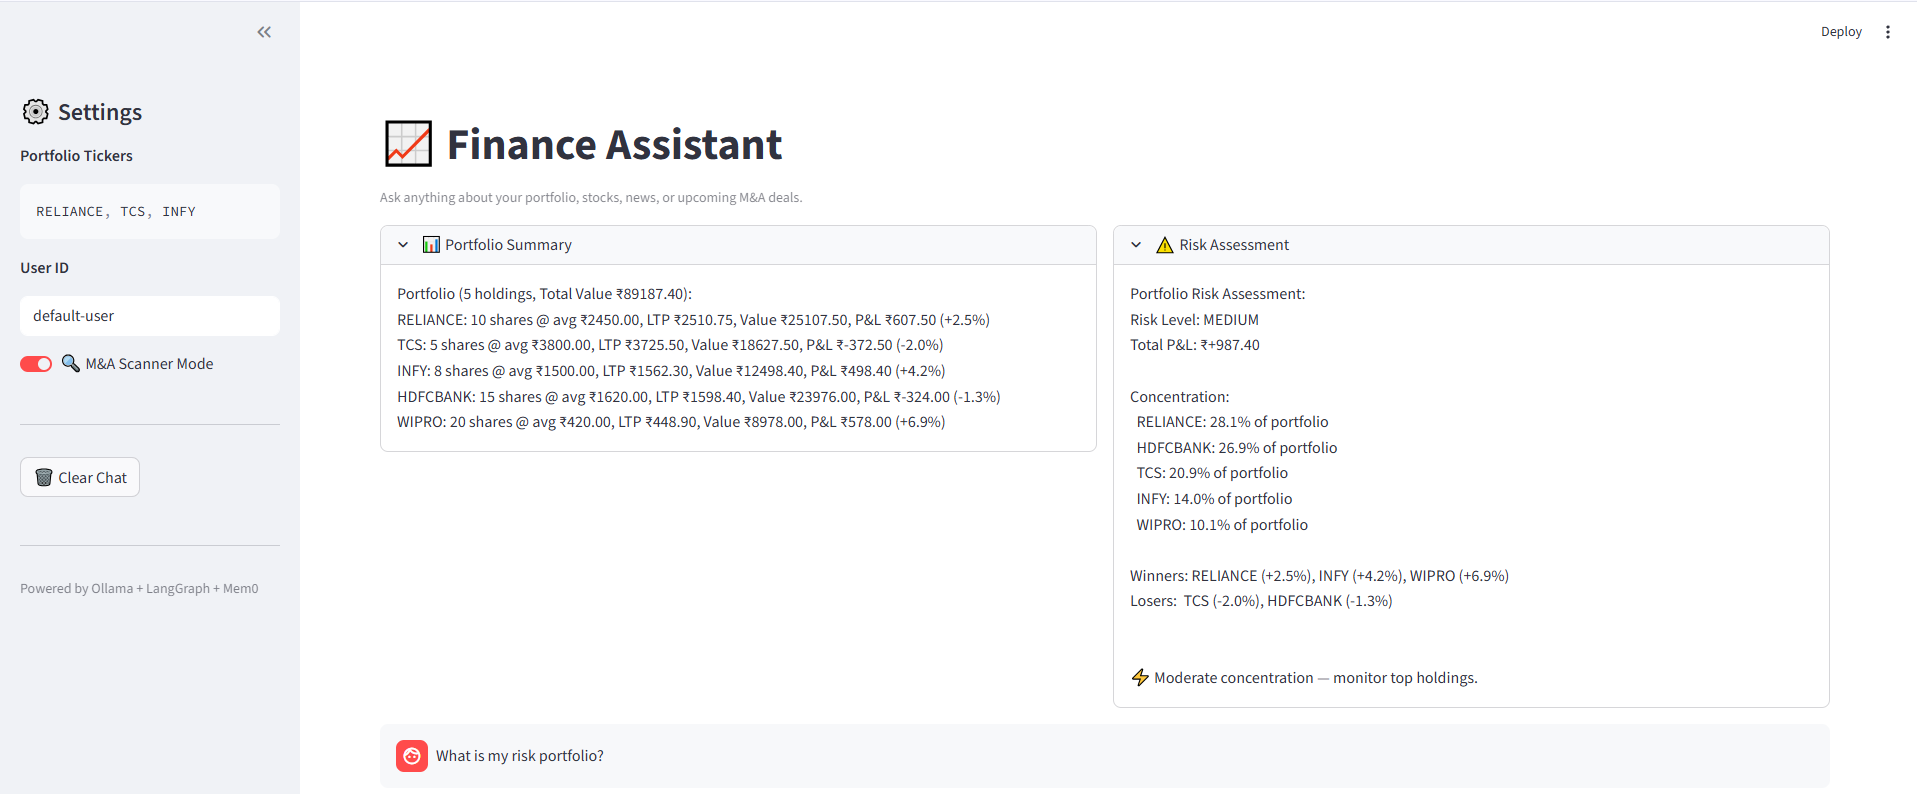
Task: Click the 'Powered by Ollama + LangGraph + Mem0' footer
Action: tap(139, 588)
